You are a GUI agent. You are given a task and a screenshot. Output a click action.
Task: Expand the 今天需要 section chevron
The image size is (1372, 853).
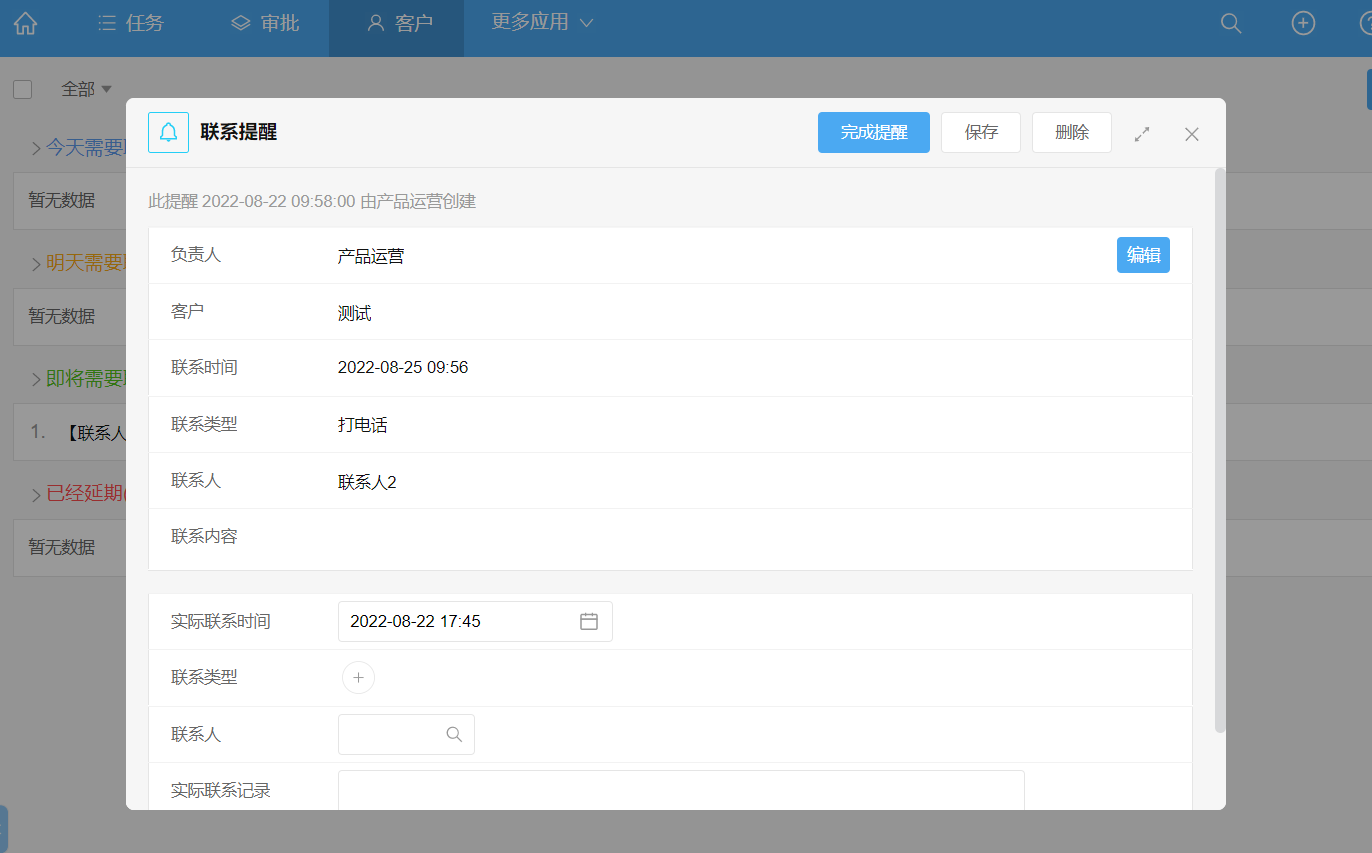pyautogui.click(x=36, y=149)
